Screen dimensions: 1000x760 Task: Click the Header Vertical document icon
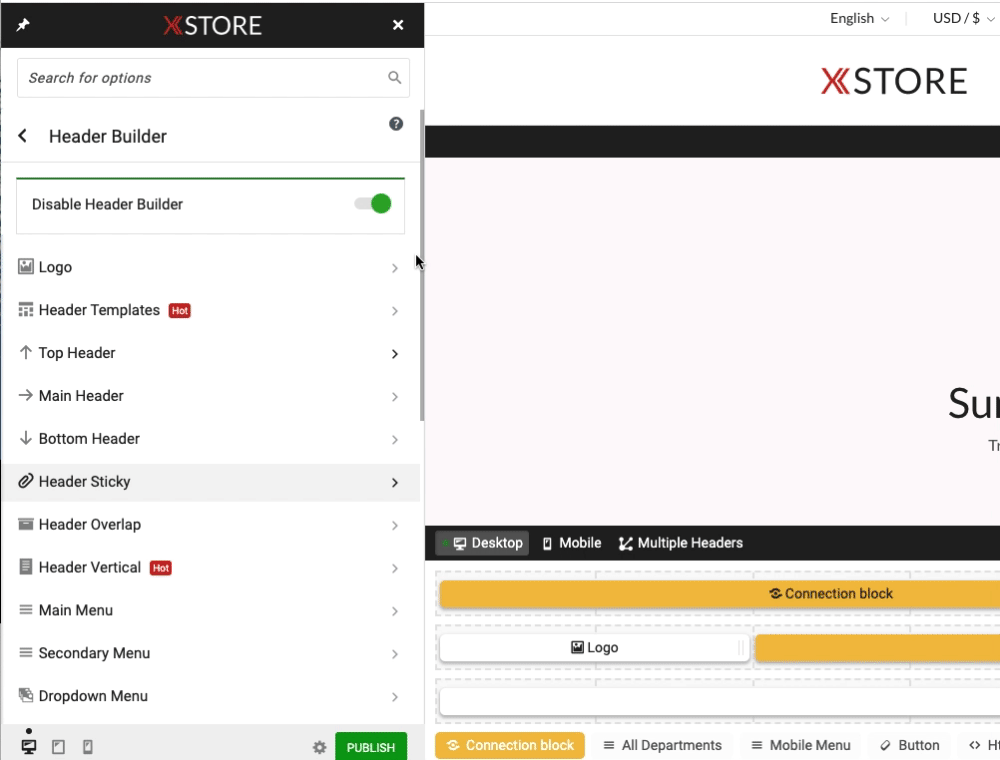click(26, 567)
